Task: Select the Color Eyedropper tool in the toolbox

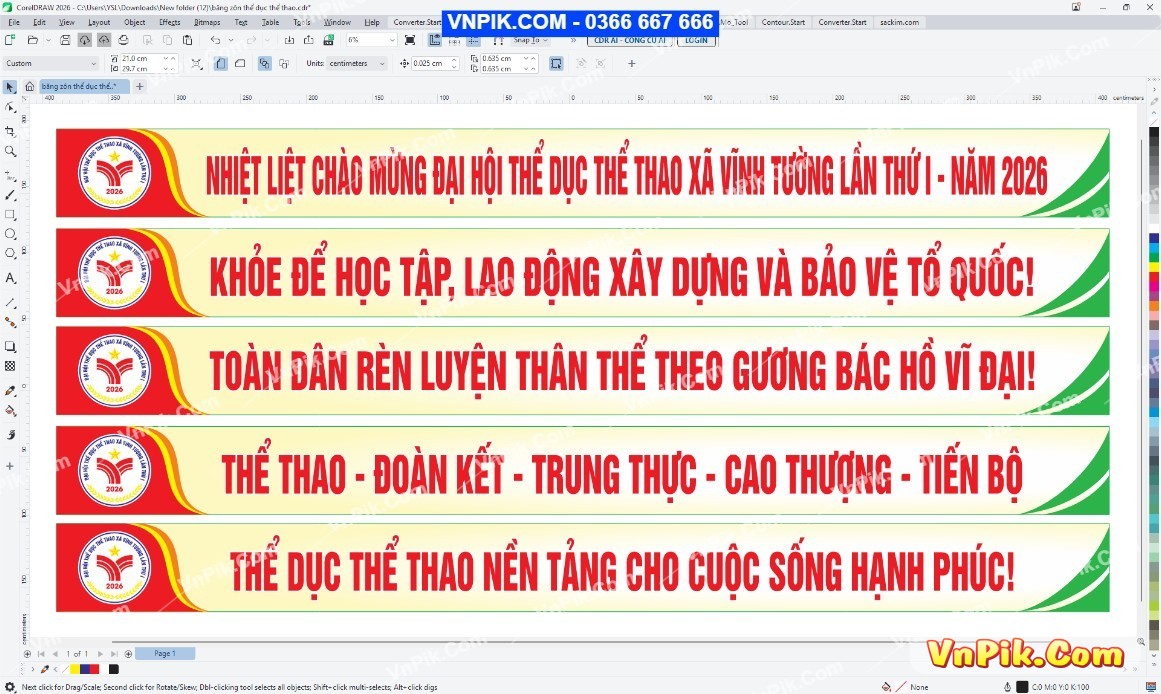Action: 10,390
